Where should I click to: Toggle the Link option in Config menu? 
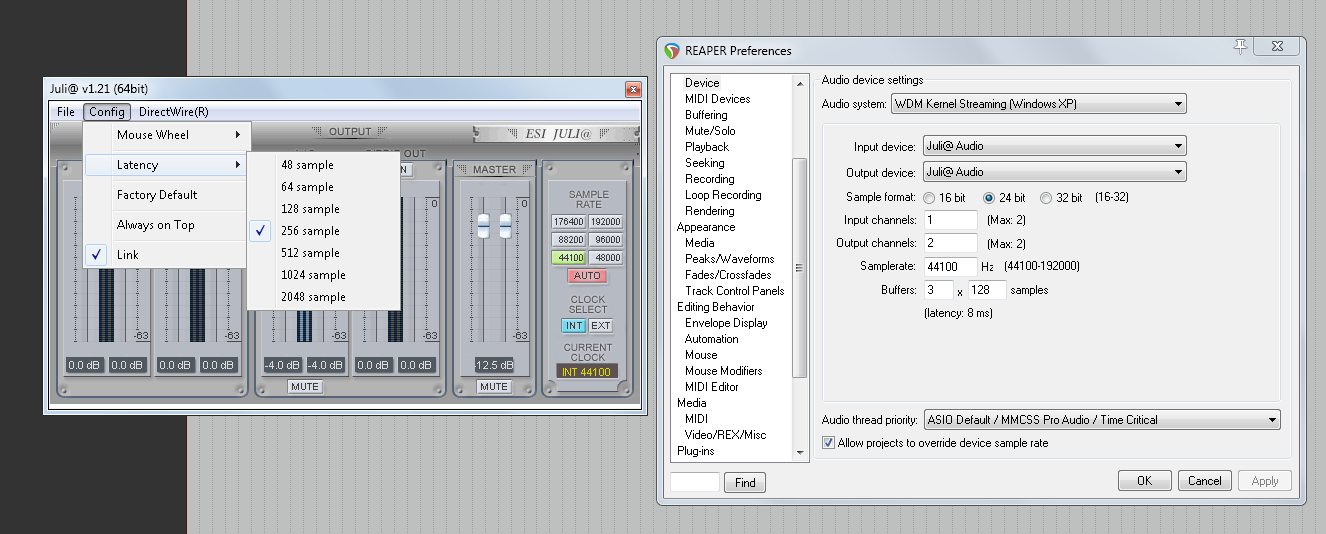click(x=167, y=255)
